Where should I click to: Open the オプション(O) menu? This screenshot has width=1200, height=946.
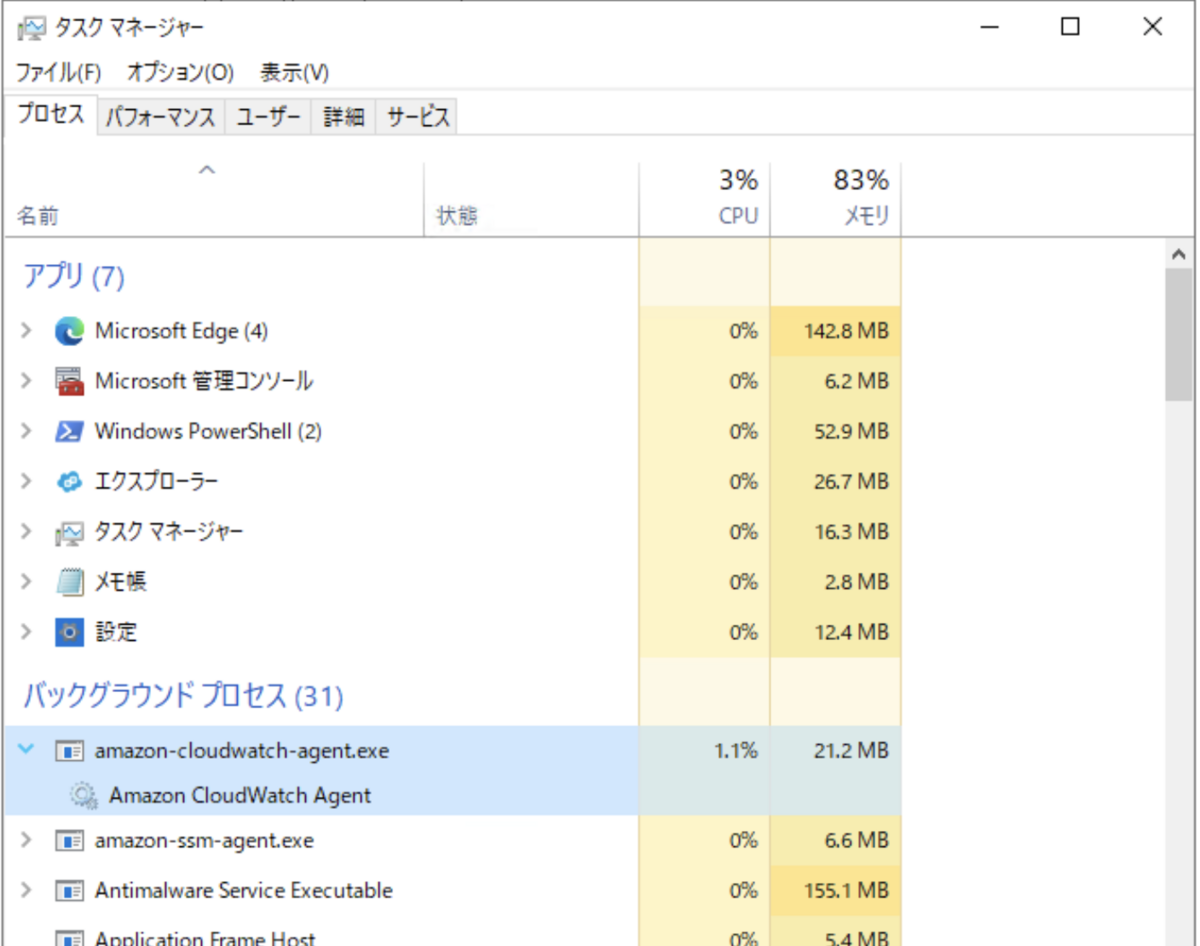click(180, 73)
